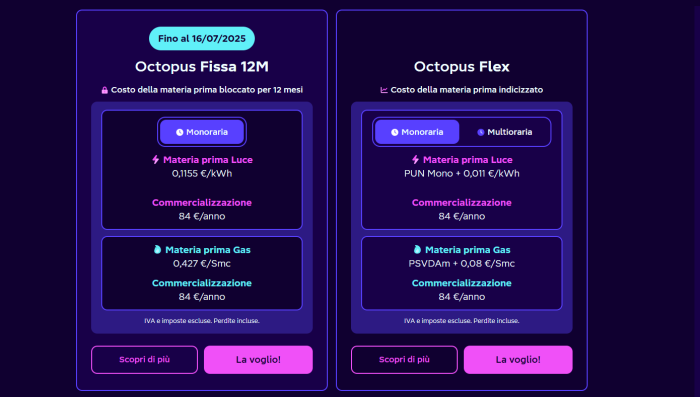This screenshot has width=700, height=397.
Task: Click the chart icon beside indicizzato text
Action: pyautogui.click(x=383, y=90)
